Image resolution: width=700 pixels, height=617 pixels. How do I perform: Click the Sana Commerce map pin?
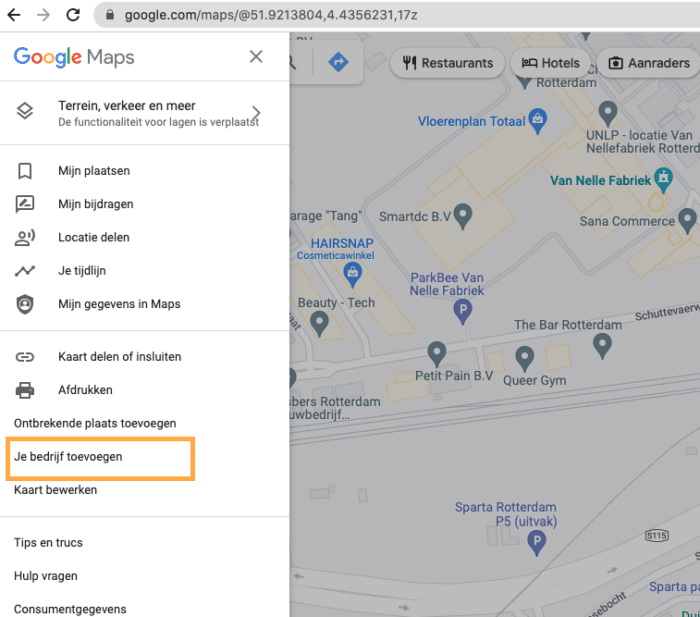(x=688, y=220)
